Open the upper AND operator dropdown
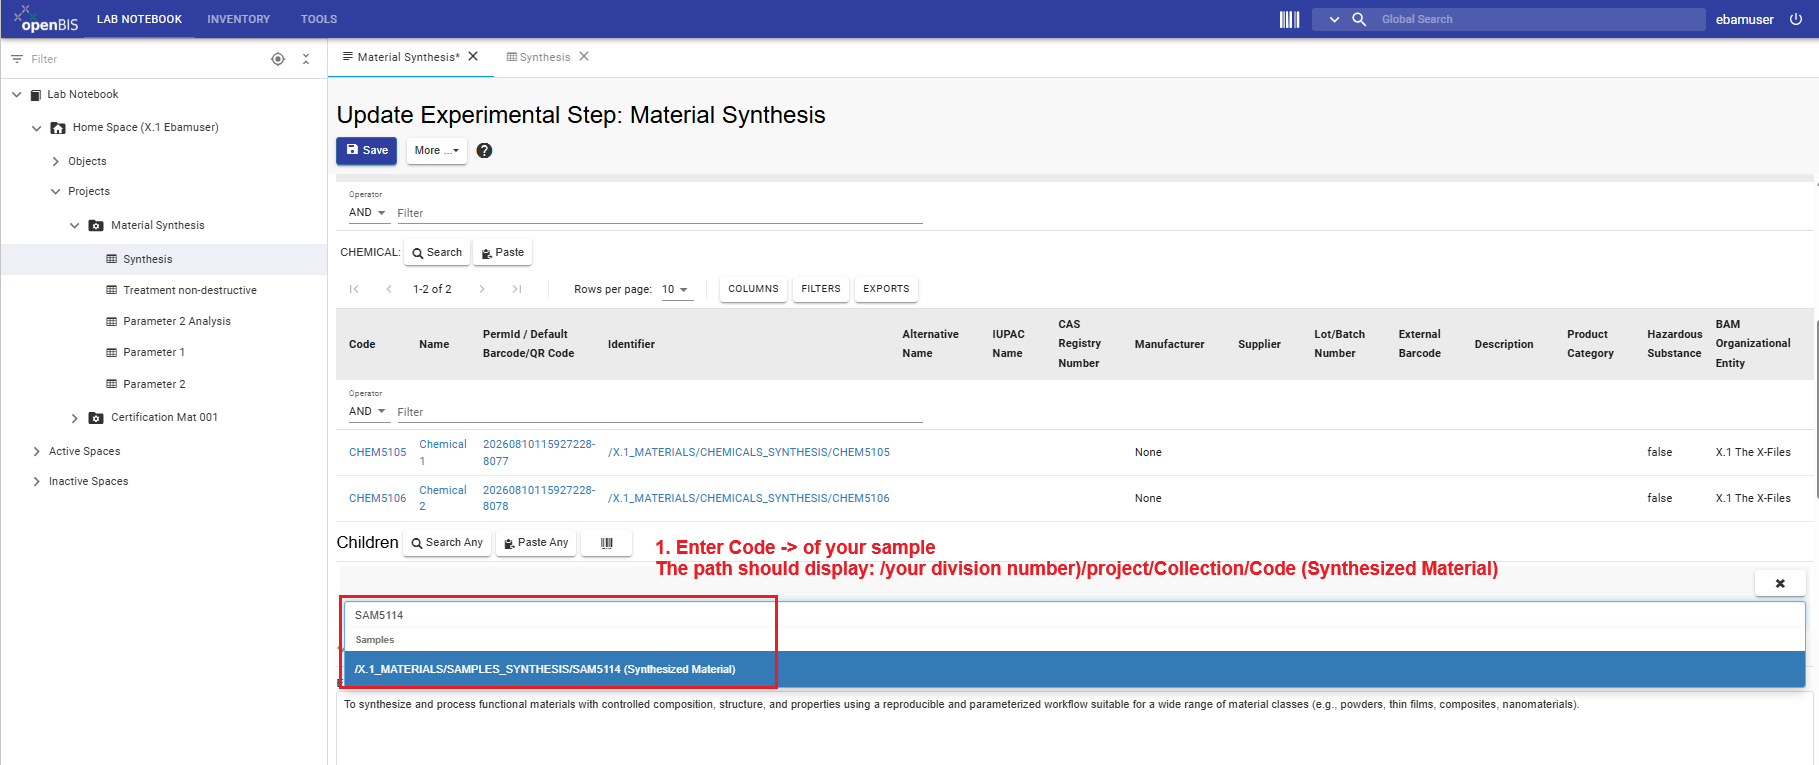The image size is (1819, 765). click(367, 213)
